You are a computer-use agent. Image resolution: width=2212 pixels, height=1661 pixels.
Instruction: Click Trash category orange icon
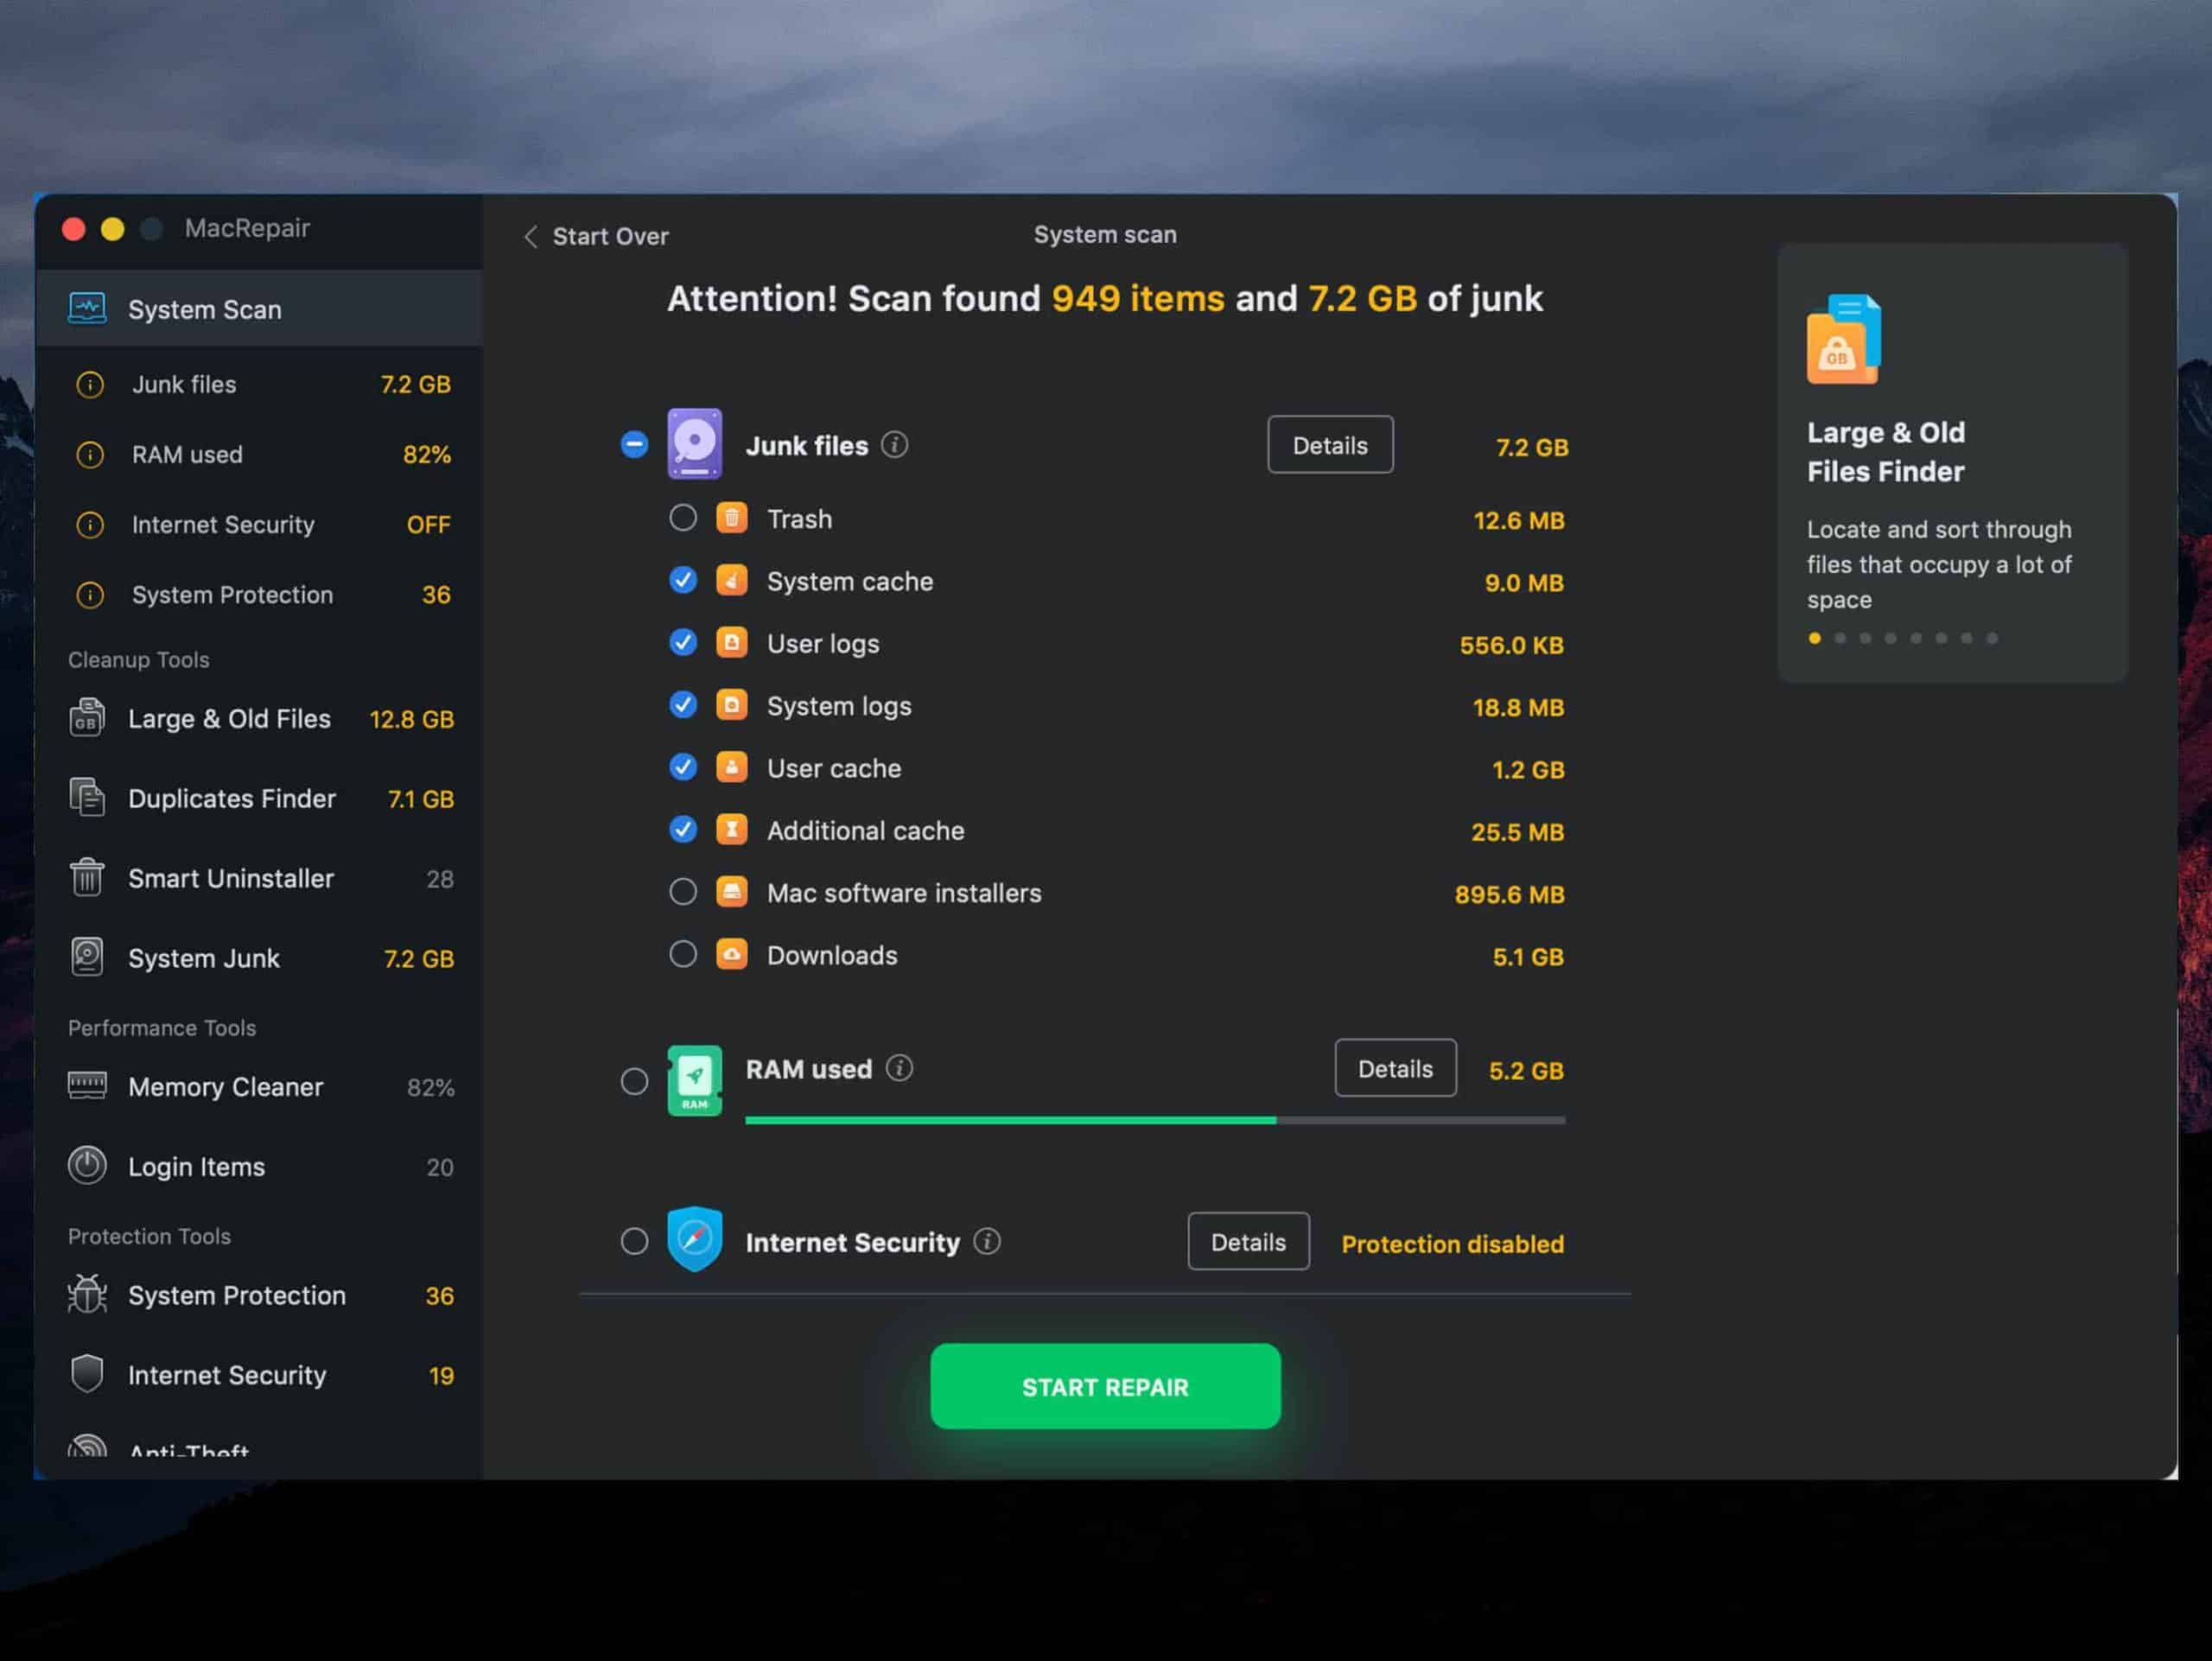(x=732, y=518)
